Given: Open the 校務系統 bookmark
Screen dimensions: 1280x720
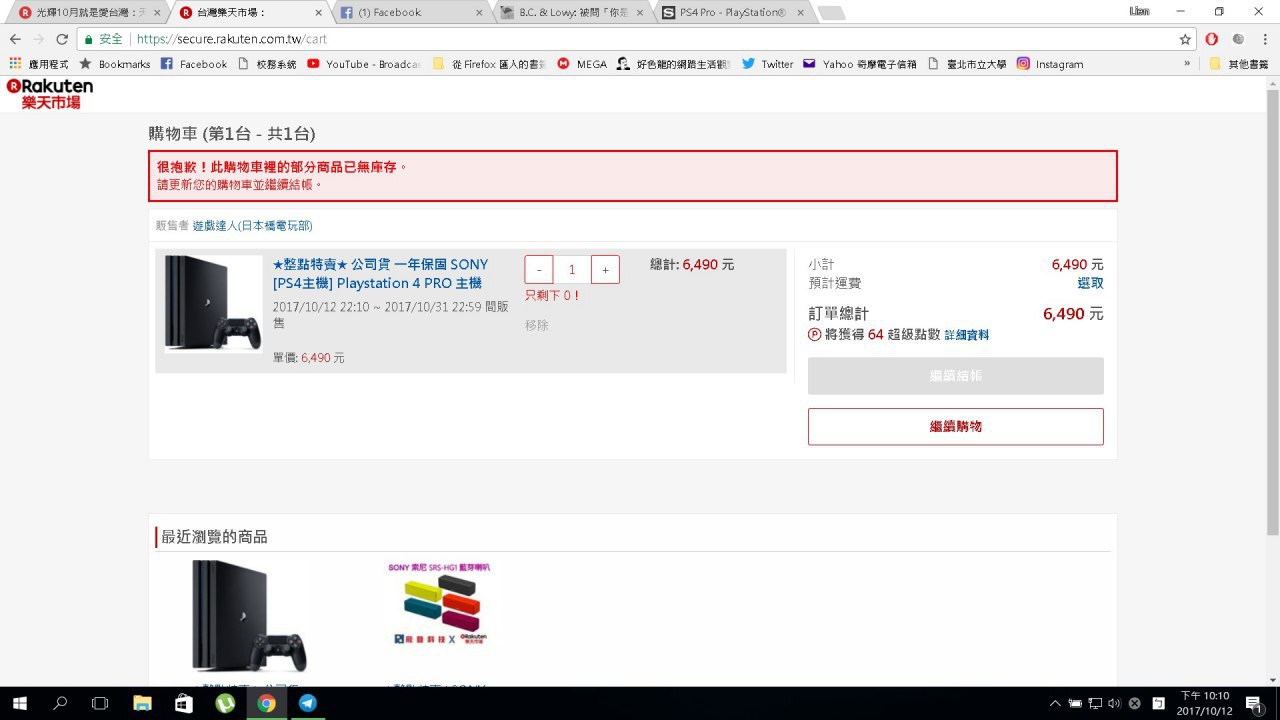Looking at the screenshot, I should tap(266, 64).
